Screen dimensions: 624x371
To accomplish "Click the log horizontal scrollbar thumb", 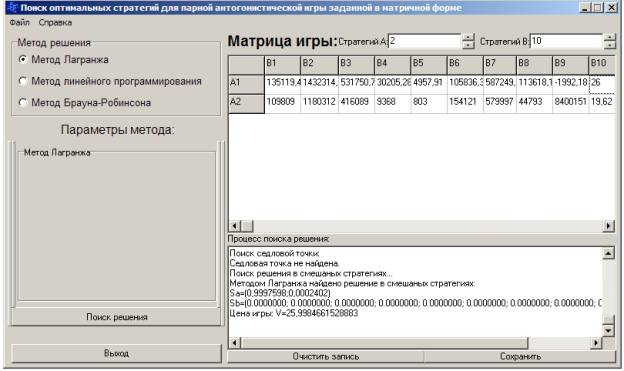I will tap(385, 342).
